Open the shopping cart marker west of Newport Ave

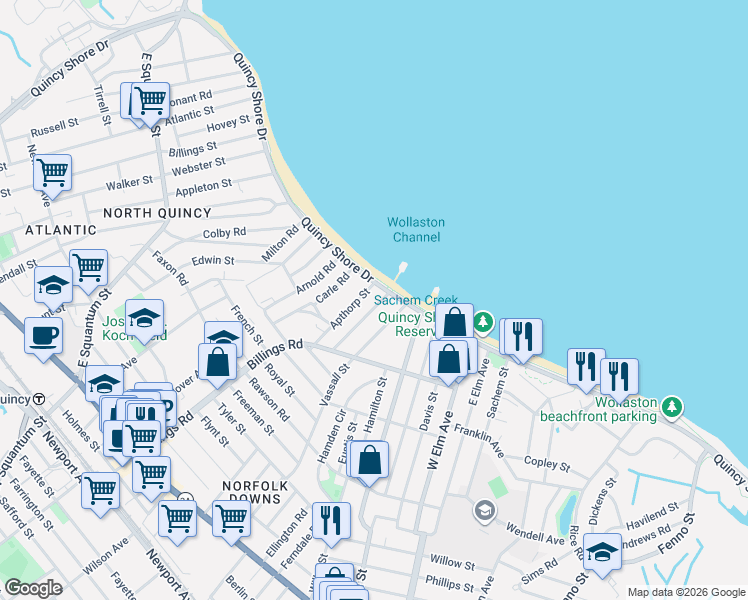point(100,491)
